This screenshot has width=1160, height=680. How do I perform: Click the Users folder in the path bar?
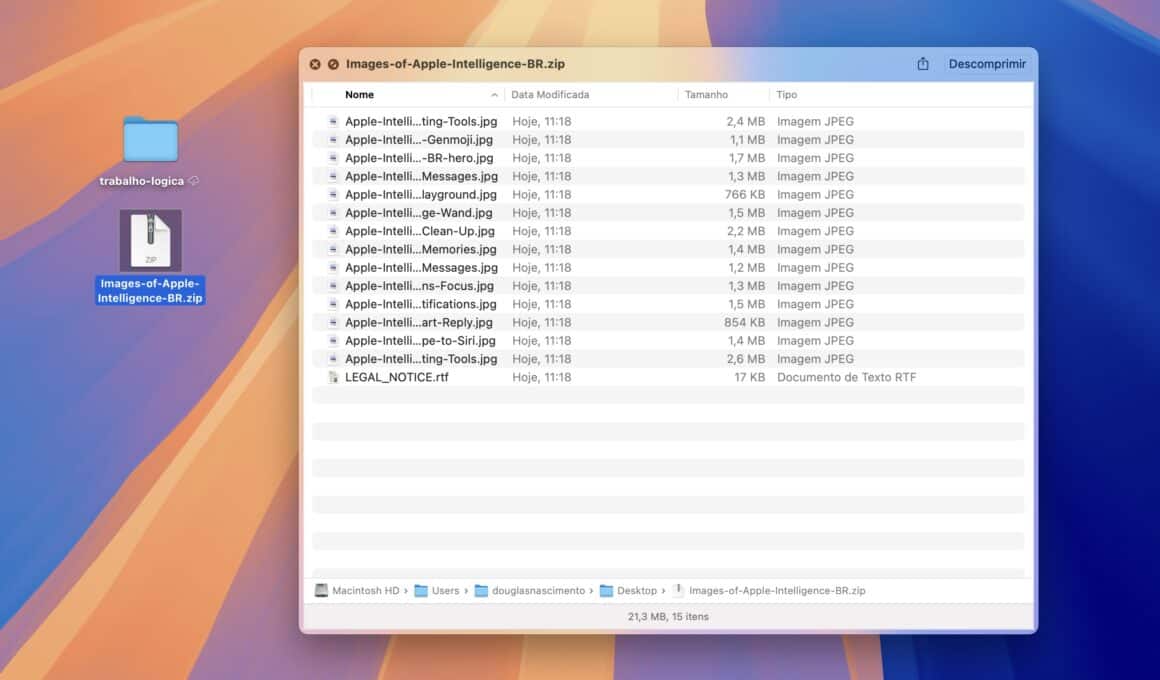click(x=437, y=590)
